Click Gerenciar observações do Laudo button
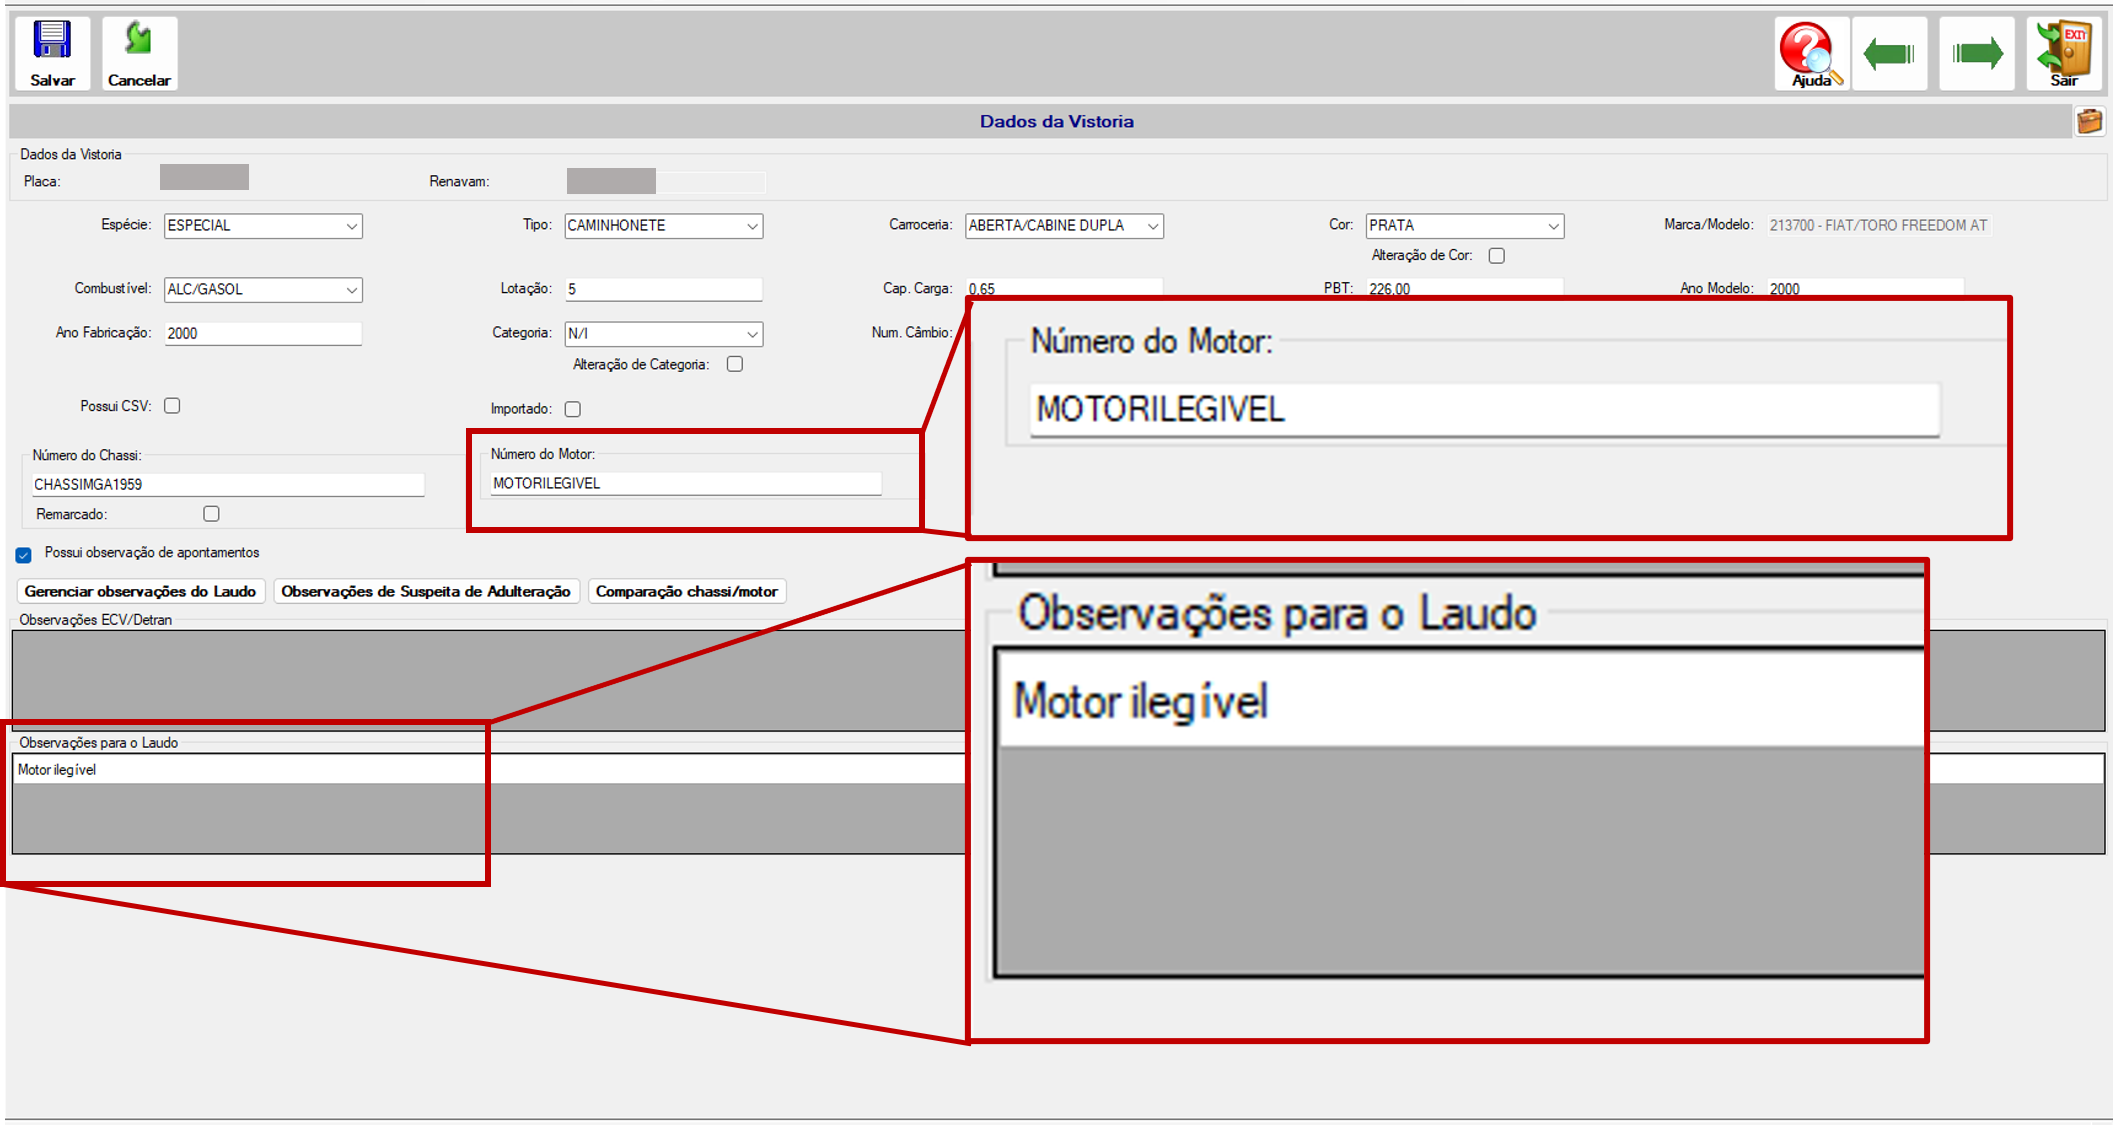Viewport: 2113px width, 1125px height. [x=141, y=591]
